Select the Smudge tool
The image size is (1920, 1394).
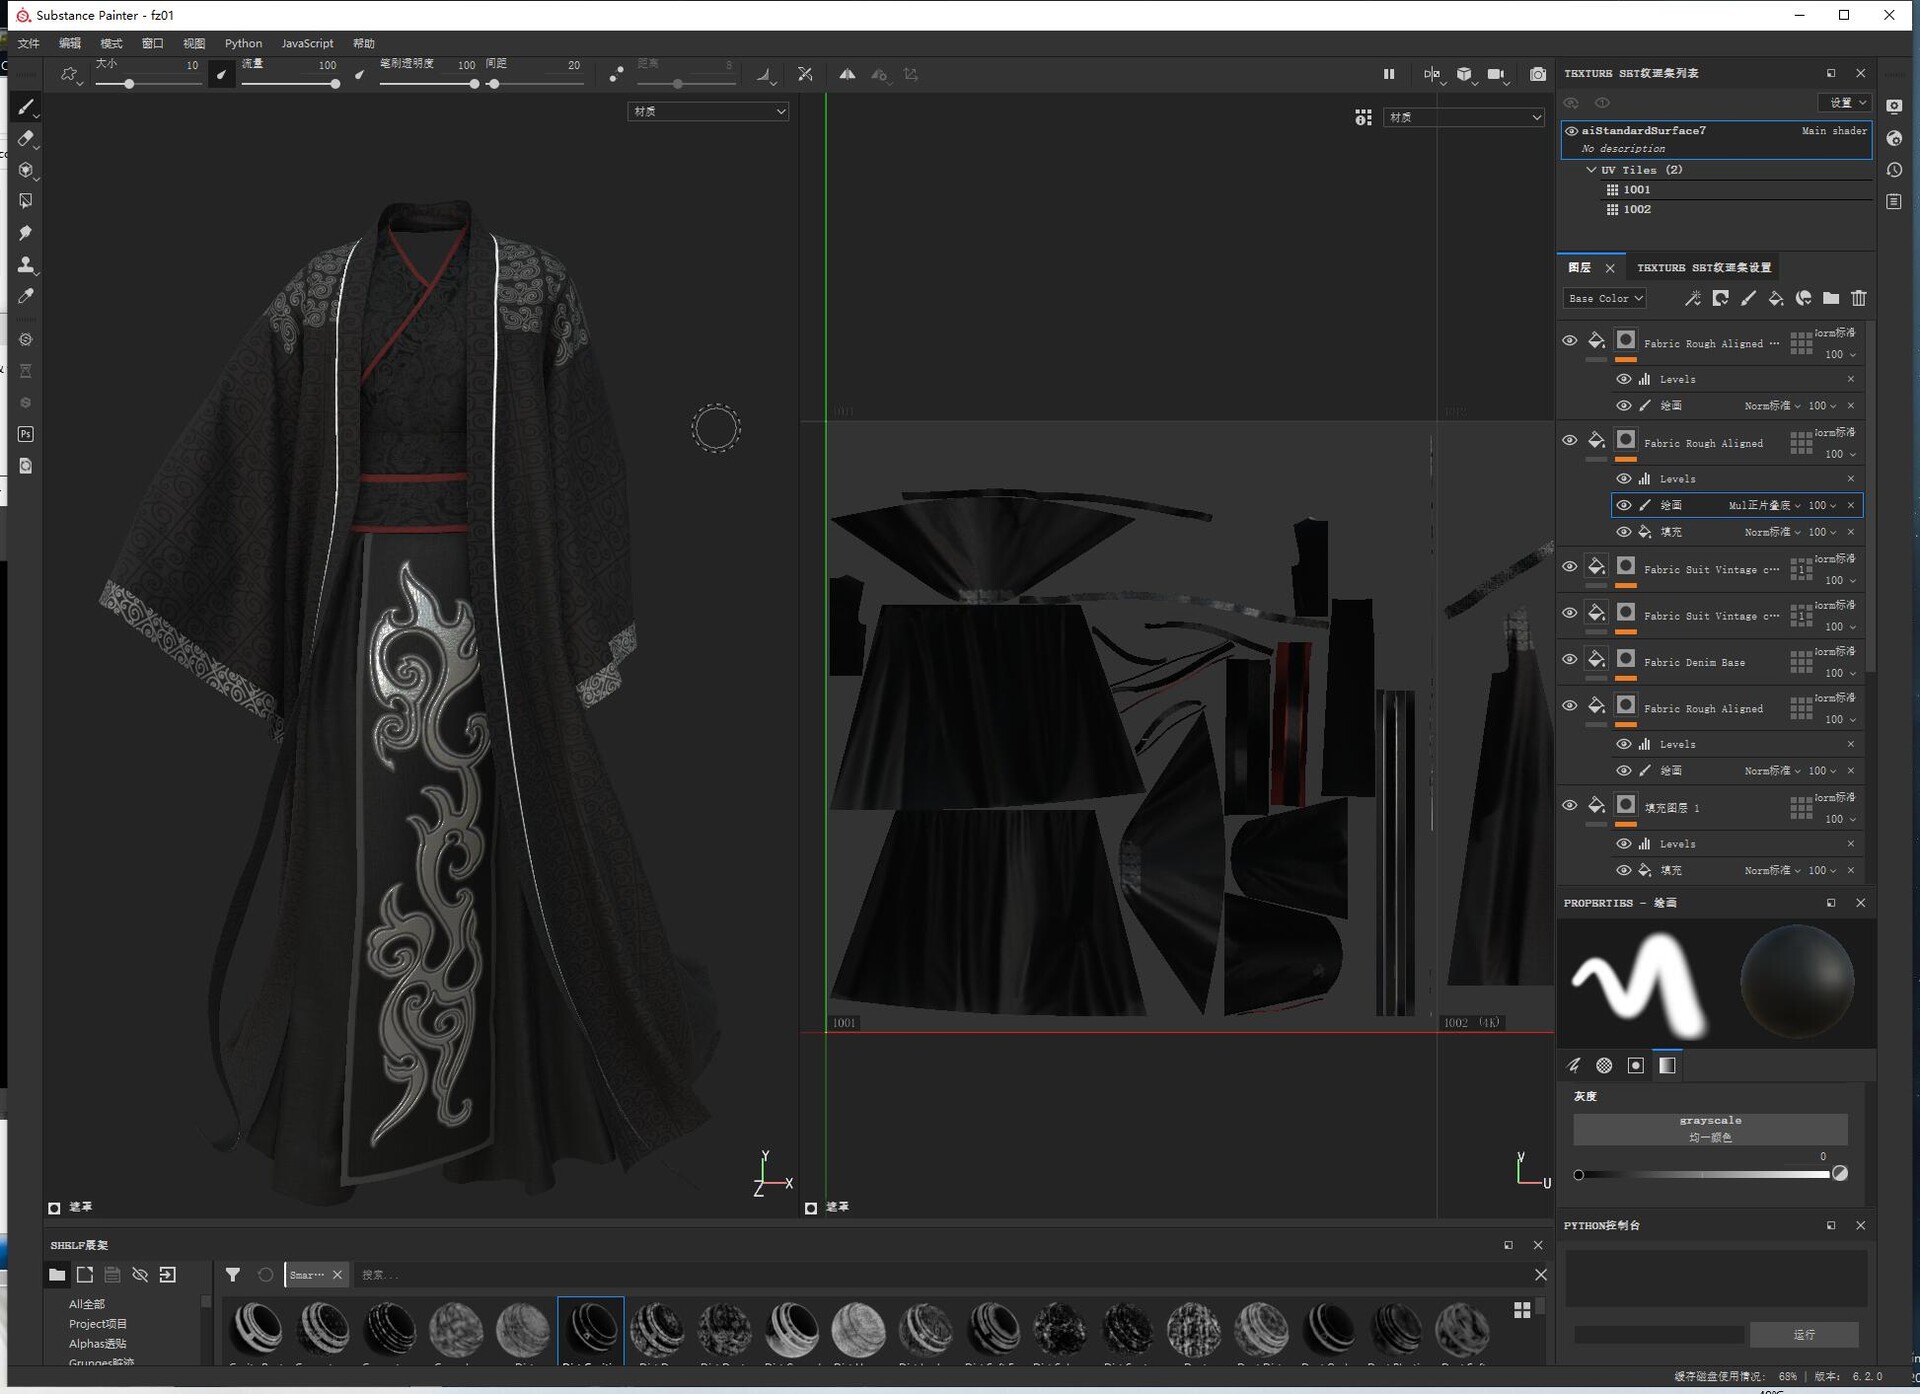tap(26, 233)
